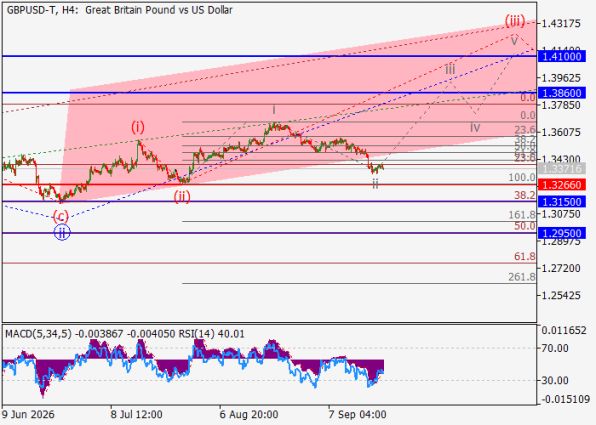Select the blue 1.38600 price level tag
Viewport: 596px width, 425px height.
[x=562, y=93]
